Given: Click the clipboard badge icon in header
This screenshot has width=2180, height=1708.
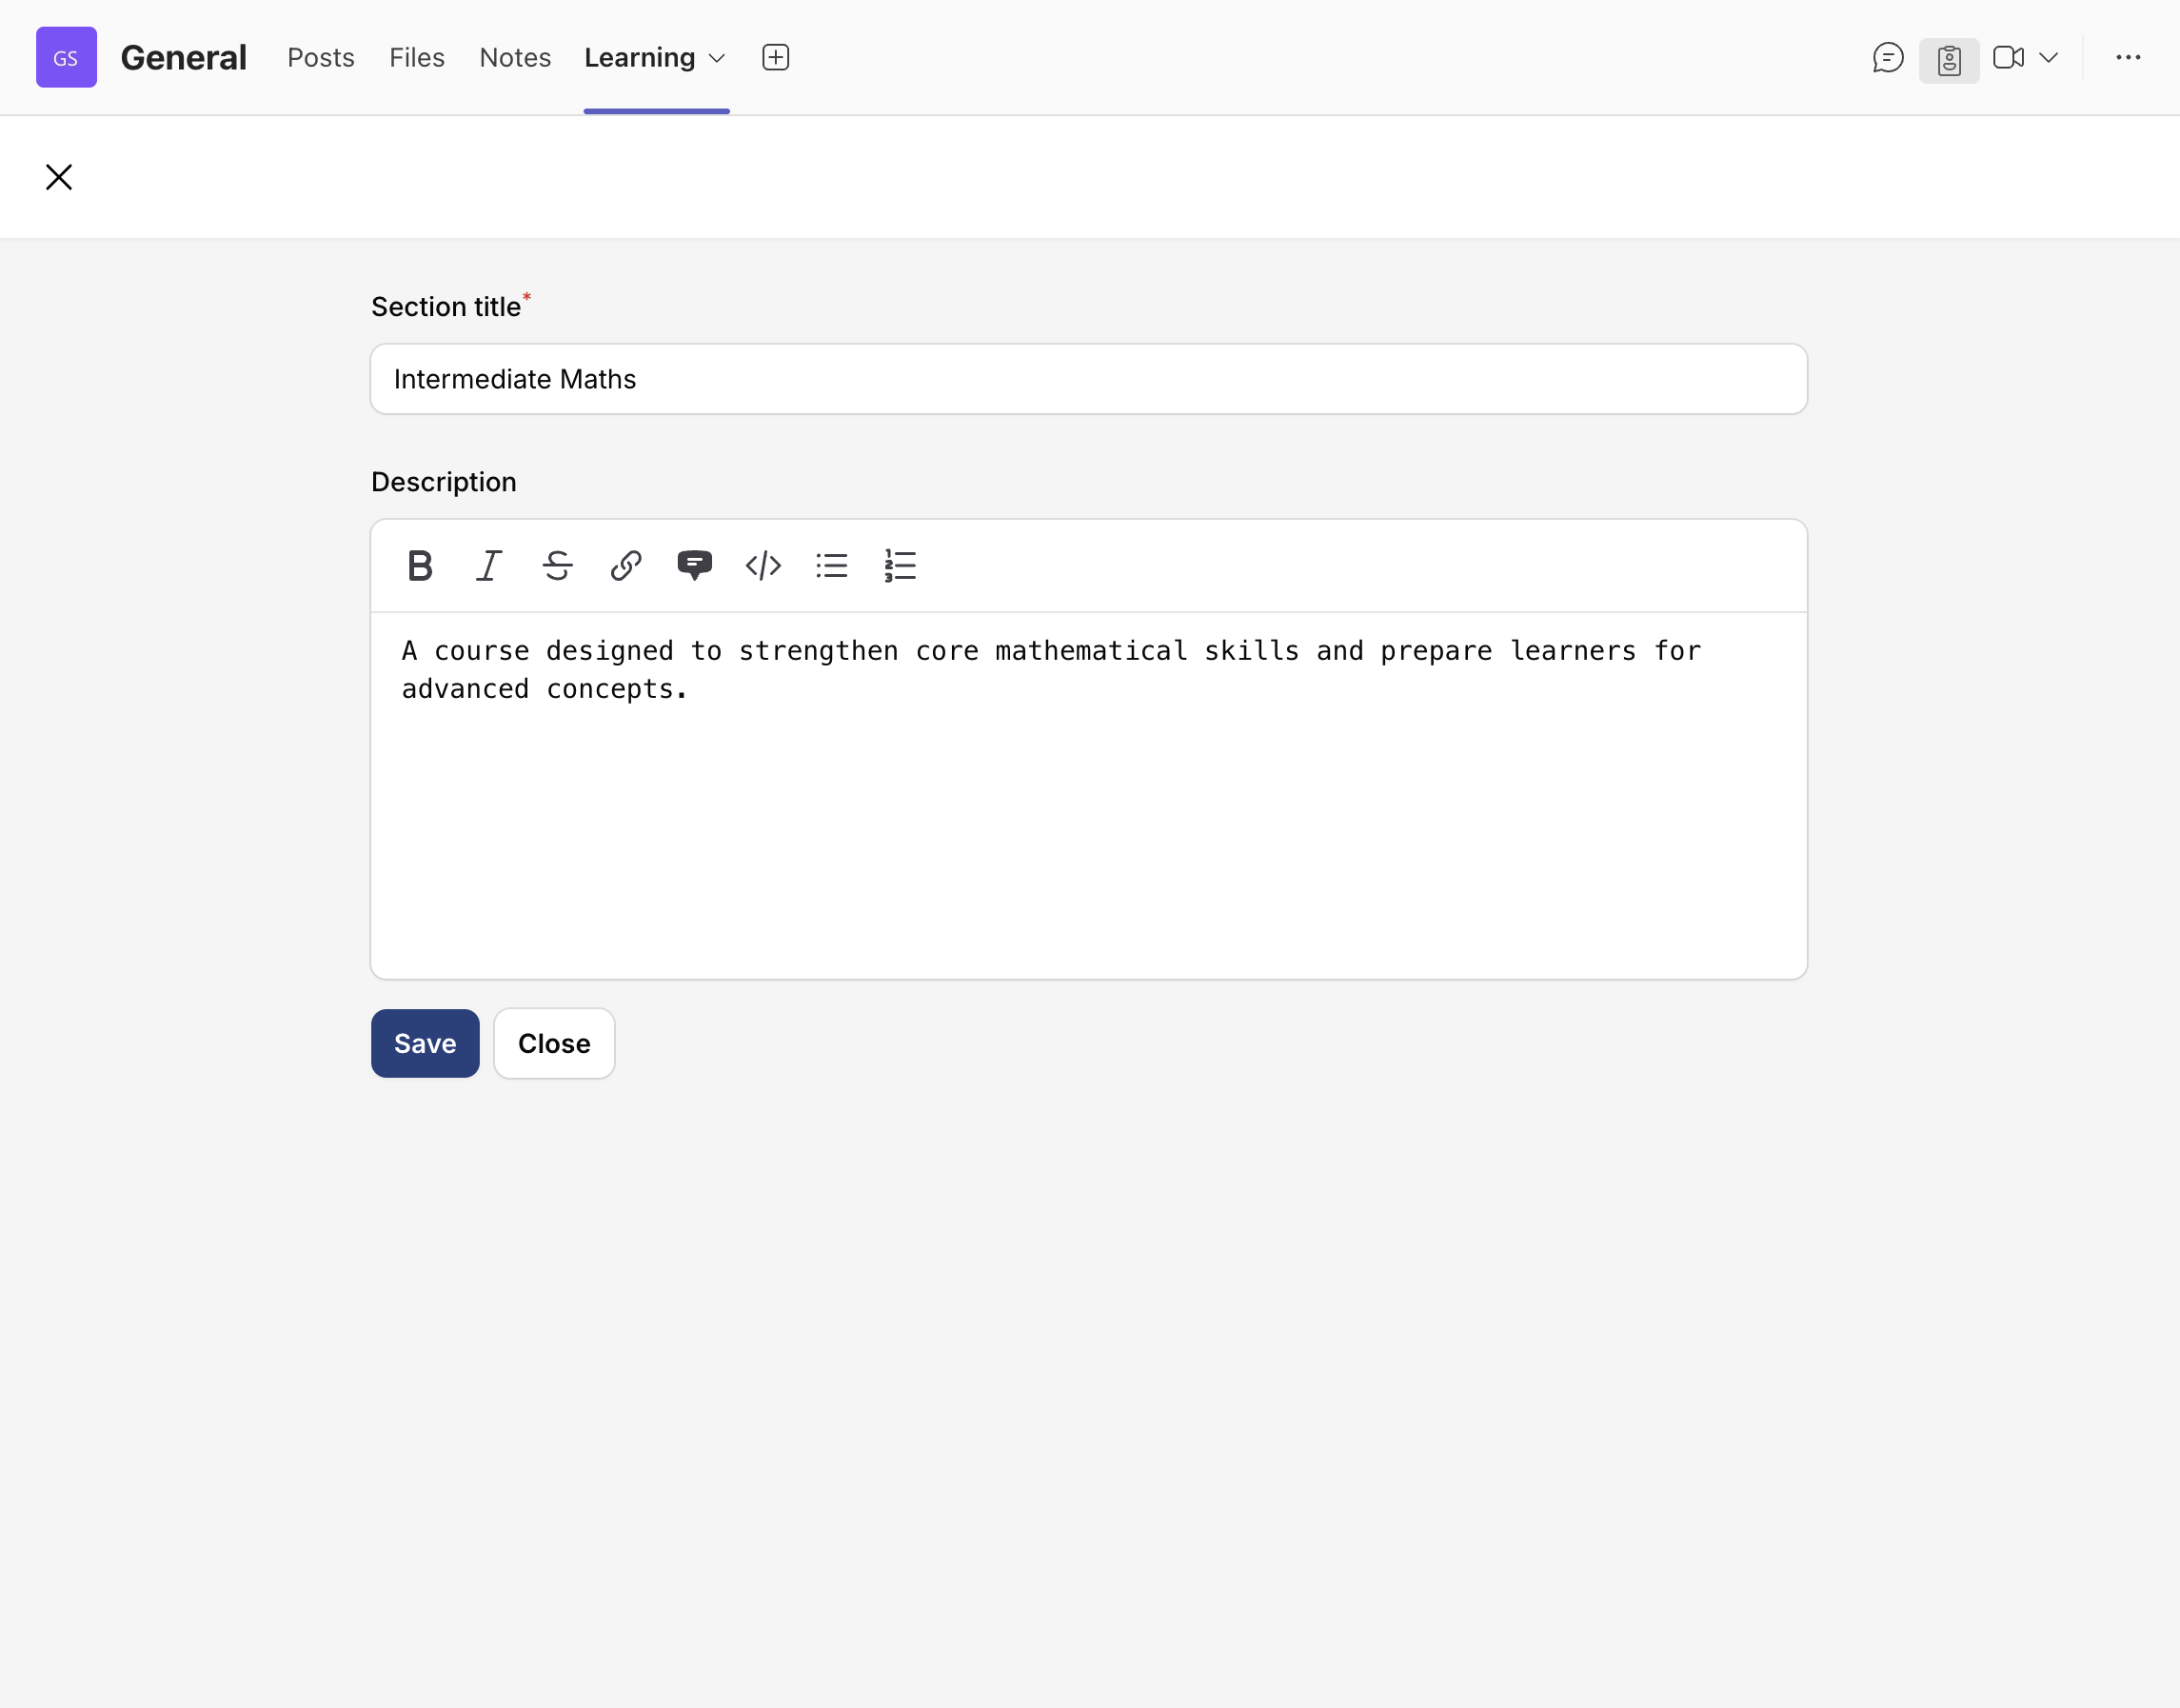Looking at the screenshot, I should tap(1948, 60).
